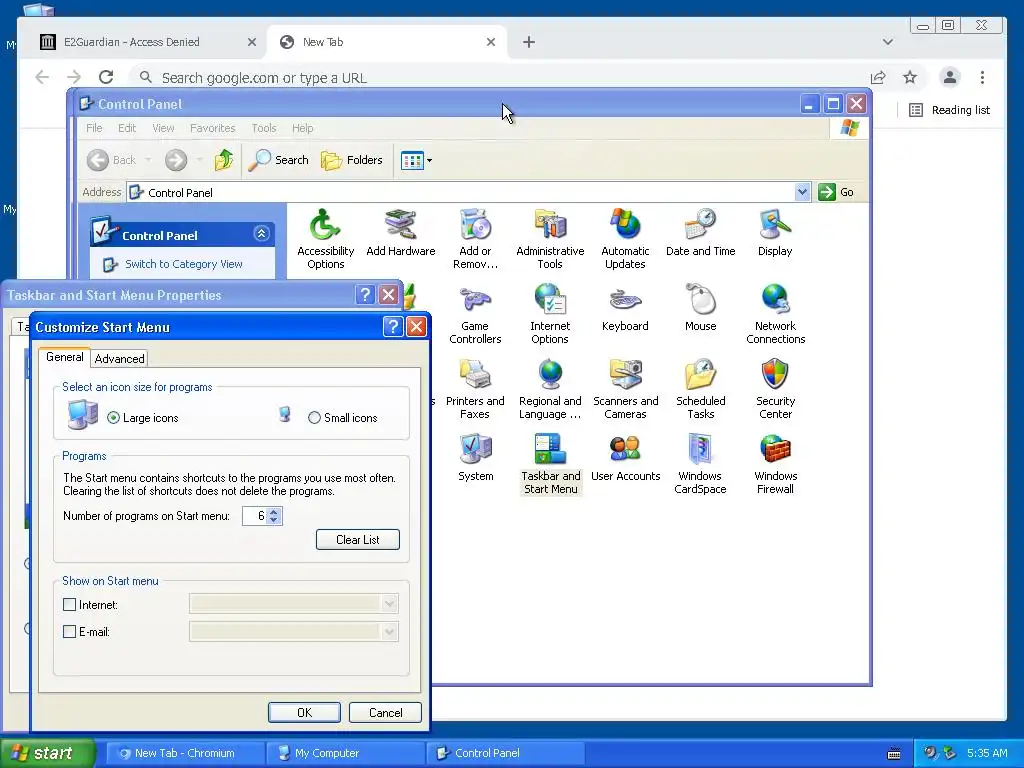1024x768 pixels.
Task: Click the Up folder toolbar icon
Action: click(x=223, y=160)
